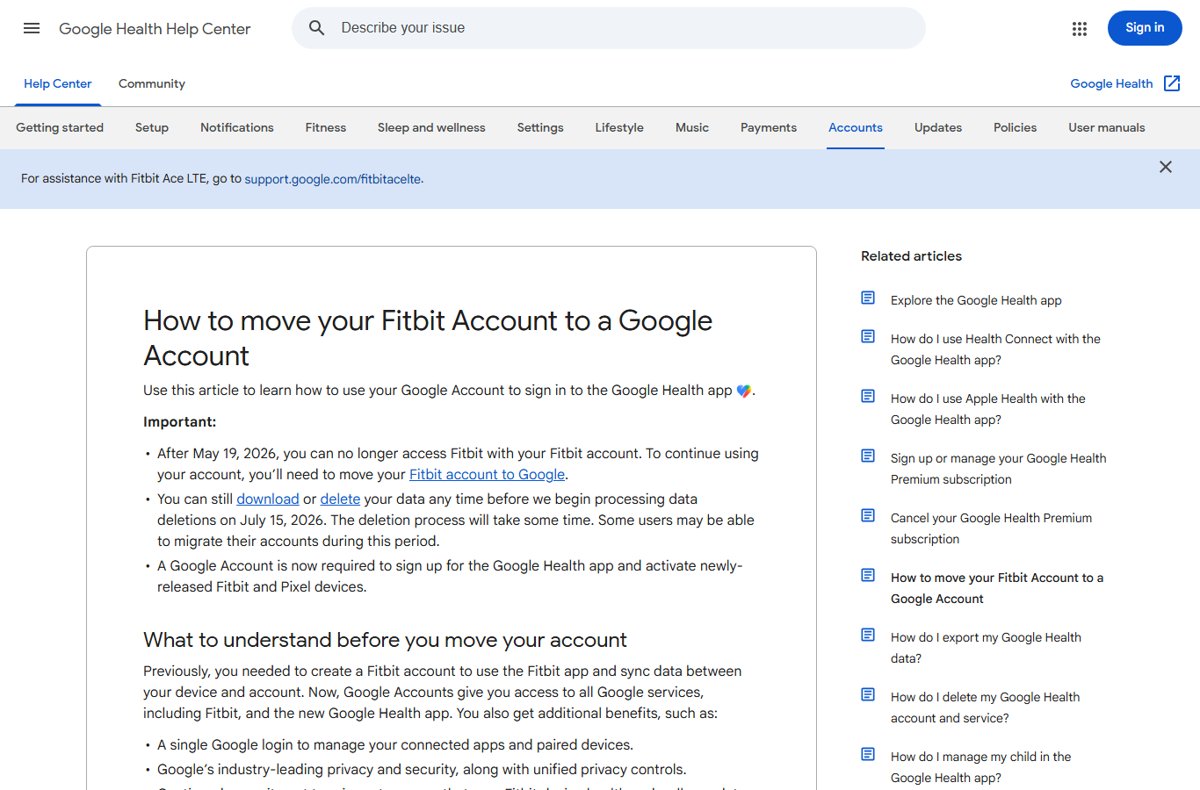Dismiss the Fitbit Ace LTE banner
Screen dimensions: 1200x790
click(1165, 167)
